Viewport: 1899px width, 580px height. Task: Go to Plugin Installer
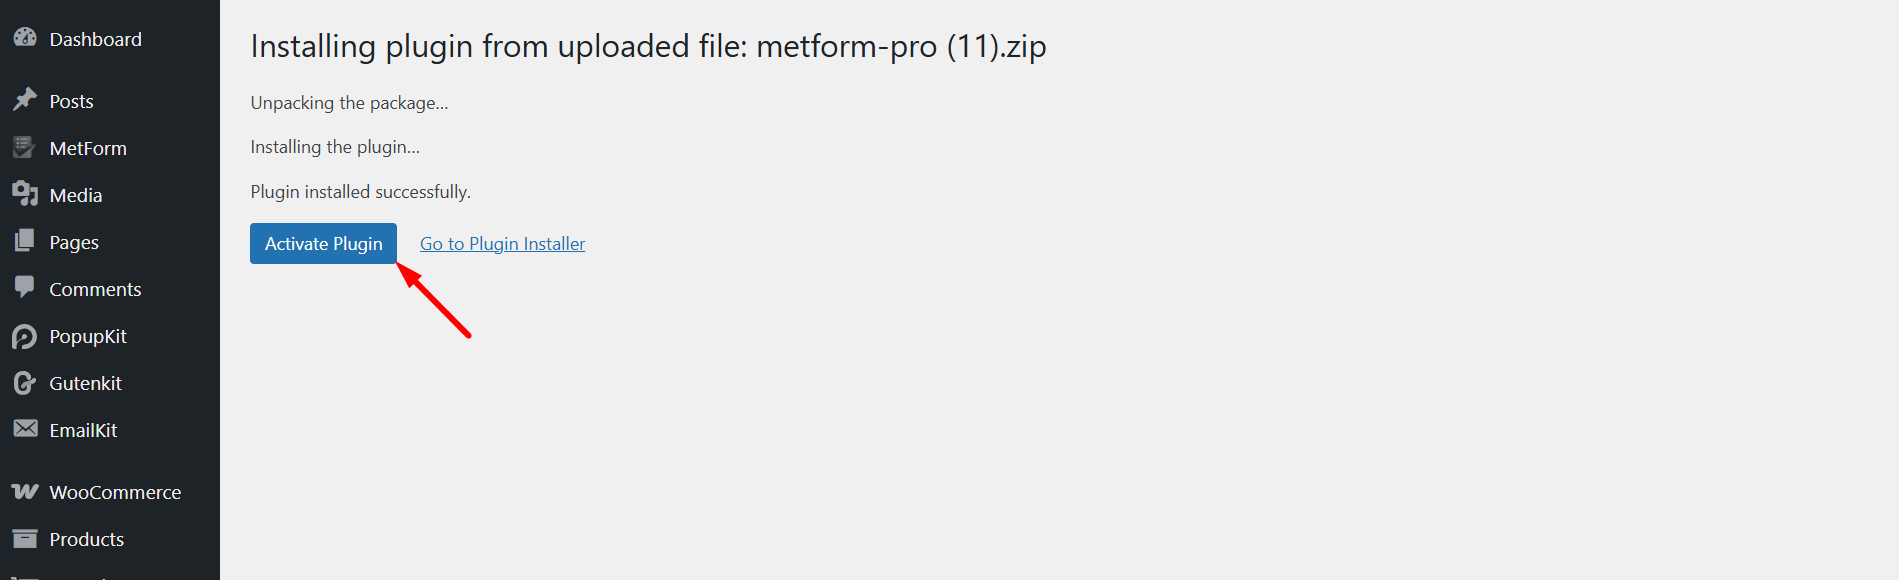click(502, 243)
